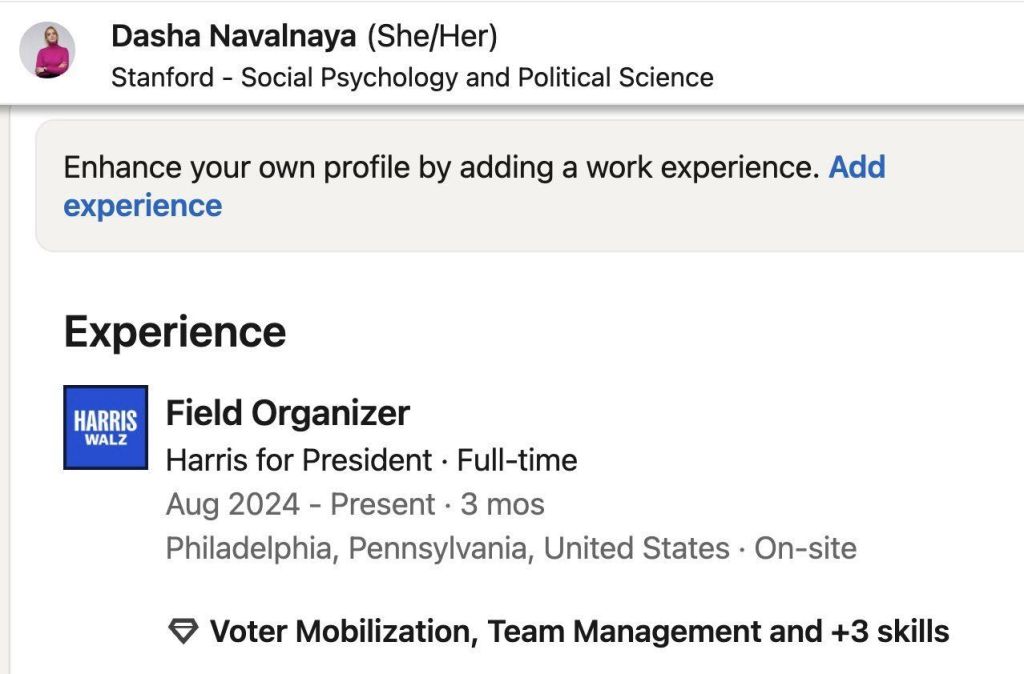1024x674 pixels.
Task: Open the Harris for President company name
Action: [x=298, y=461]
